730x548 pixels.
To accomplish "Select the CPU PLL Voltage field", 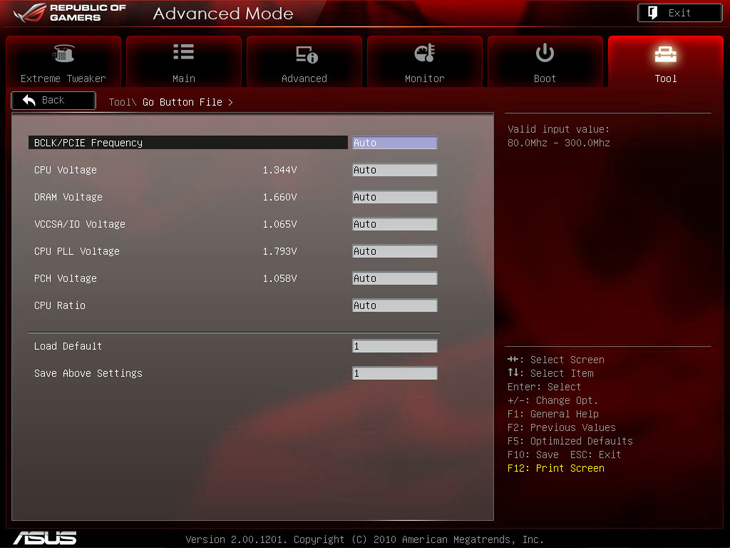I will pyautogui.click(x=394, y=251).
